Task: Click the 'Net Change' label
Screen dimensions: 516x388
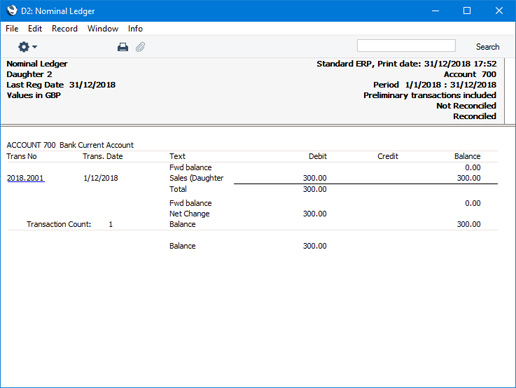Action: pos(189,214)
